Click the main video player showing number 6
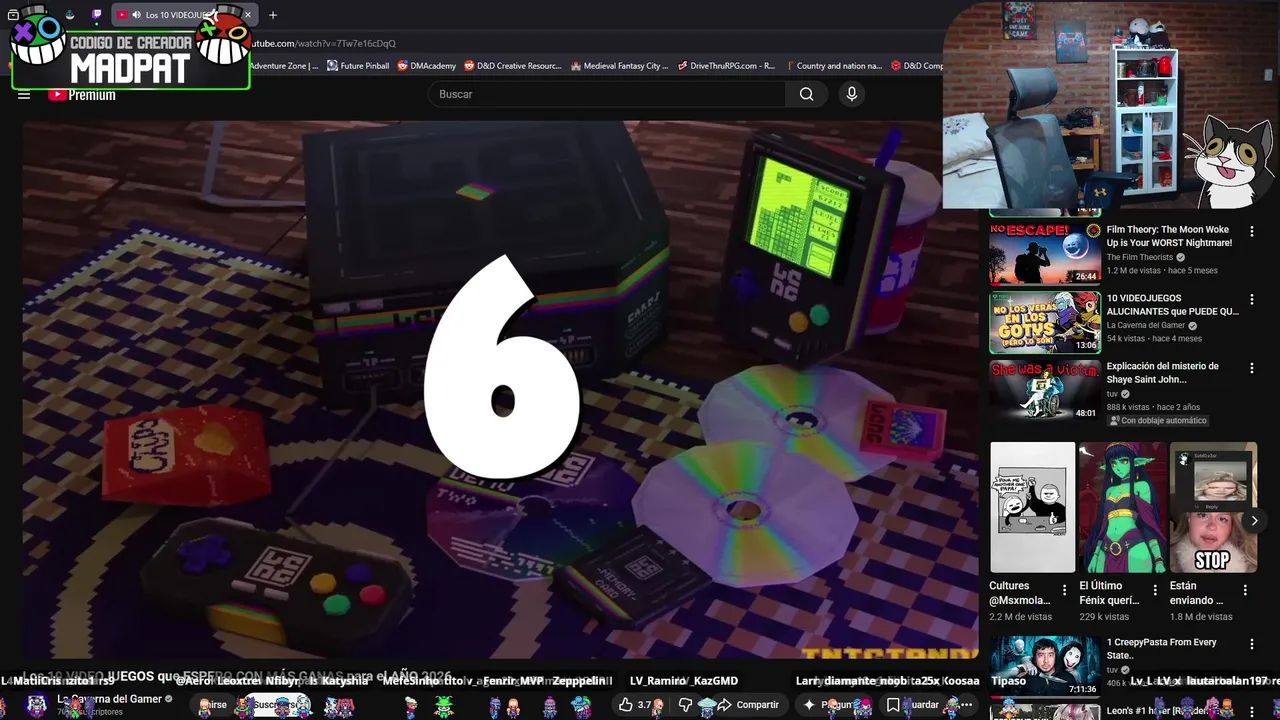1280x720 pixels. 500,388
